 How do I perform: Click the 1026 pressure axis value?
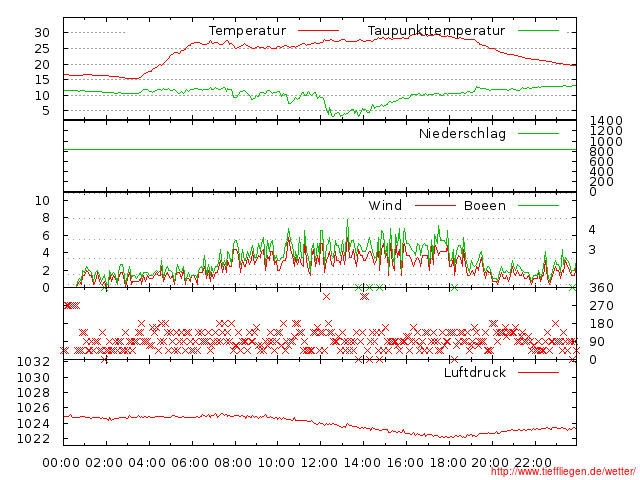pos(33,408)
